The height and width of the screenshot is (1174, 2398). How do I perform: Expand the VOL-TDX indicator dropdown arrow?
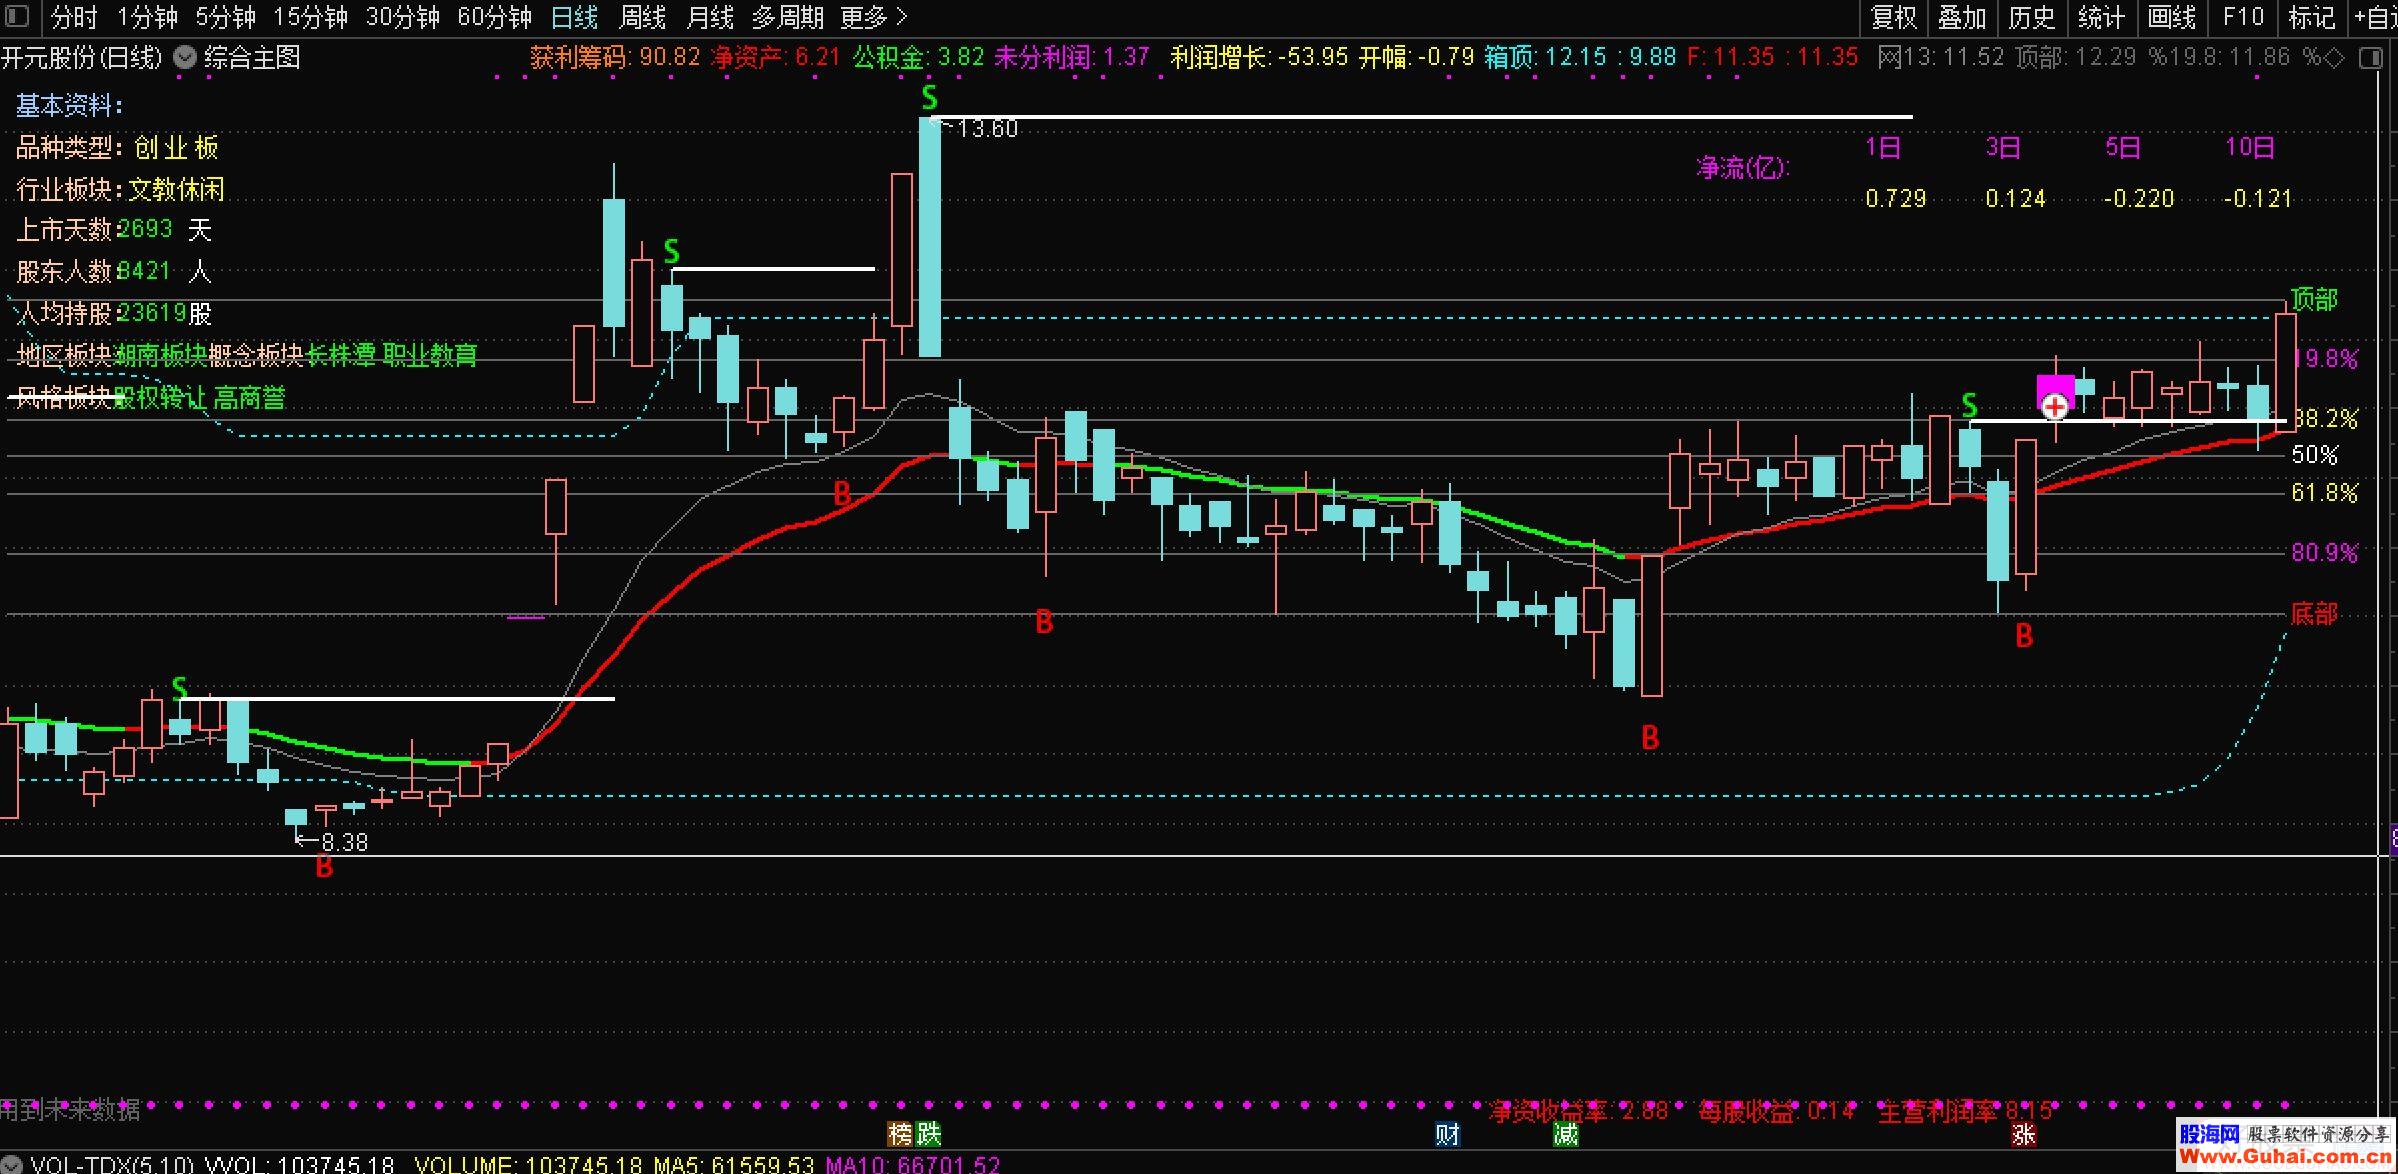pyautogui.click(x=10, y=1165)
